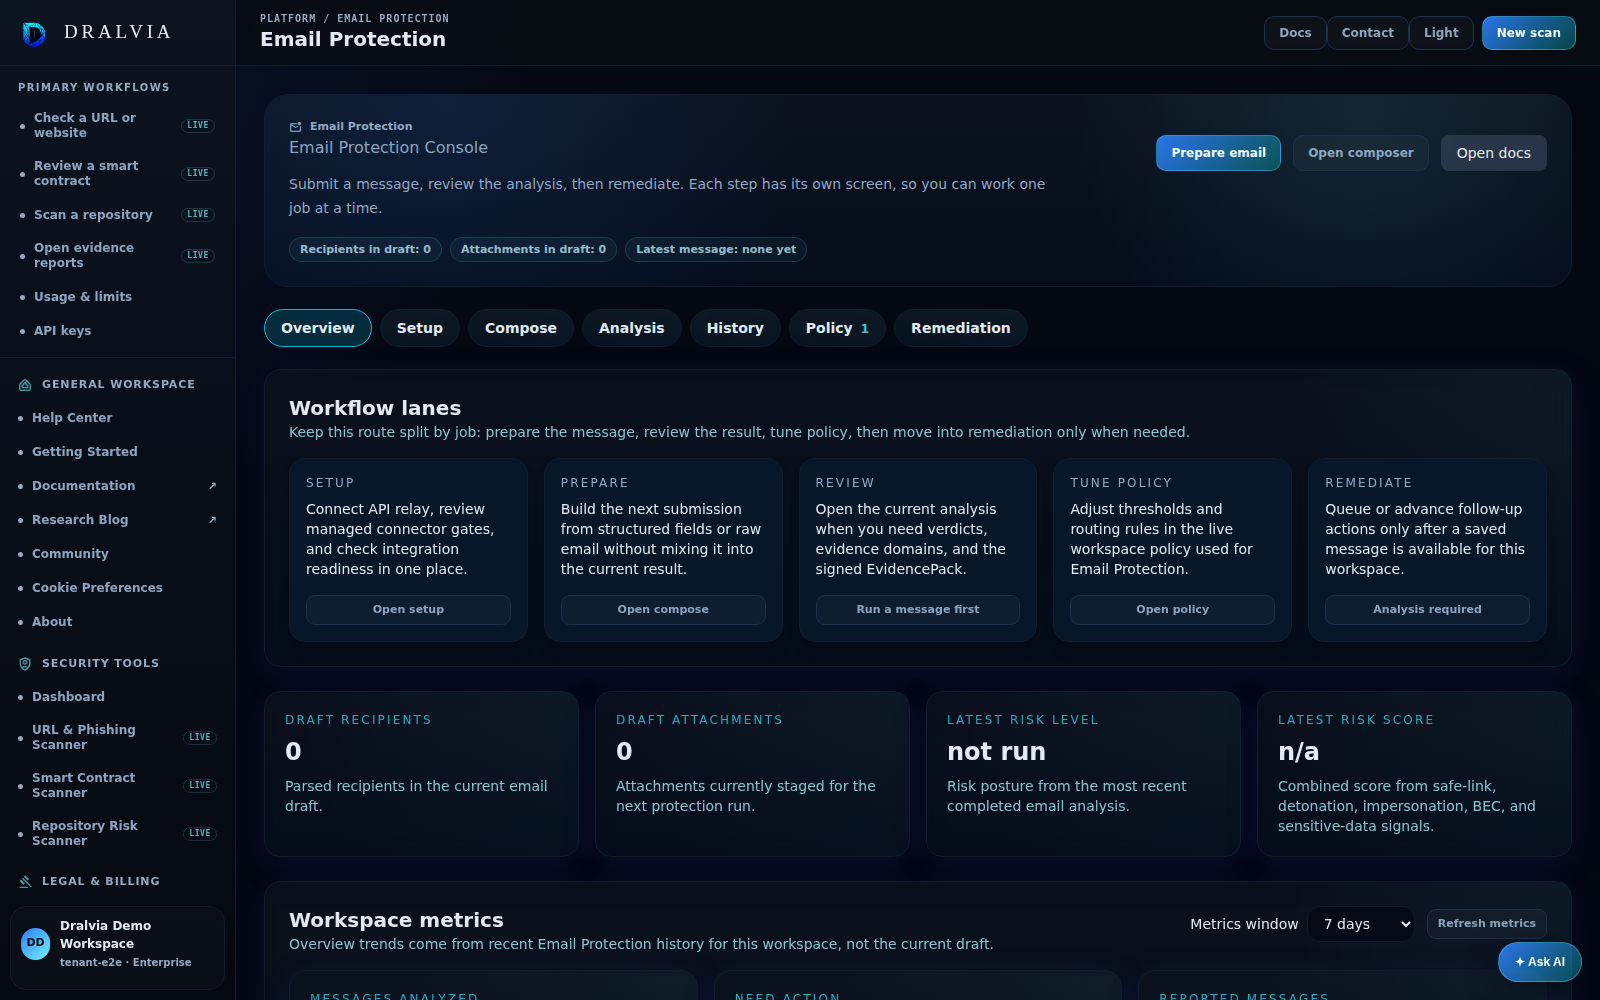
Task: Toggle the Light theme button
Action: click(x=1441, y=33)
